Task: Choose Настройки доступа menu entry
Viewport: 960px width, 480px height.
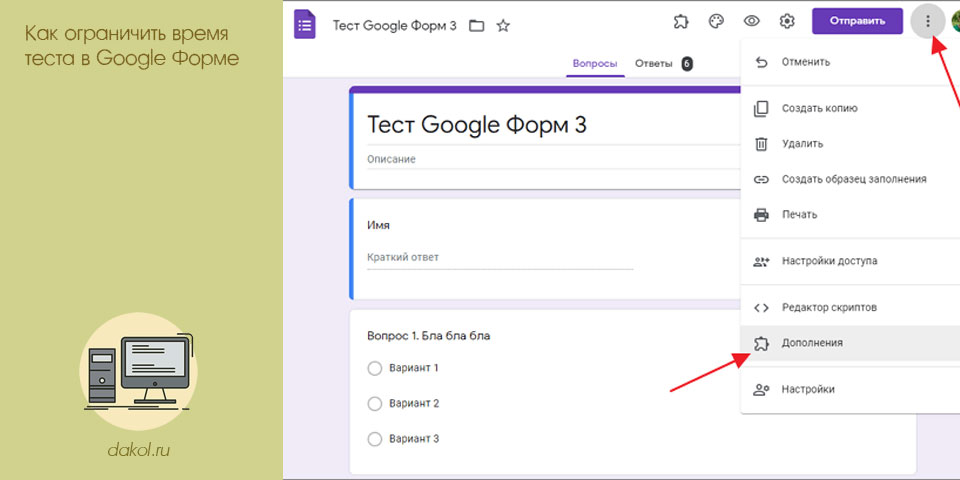Action: [850, 261]
